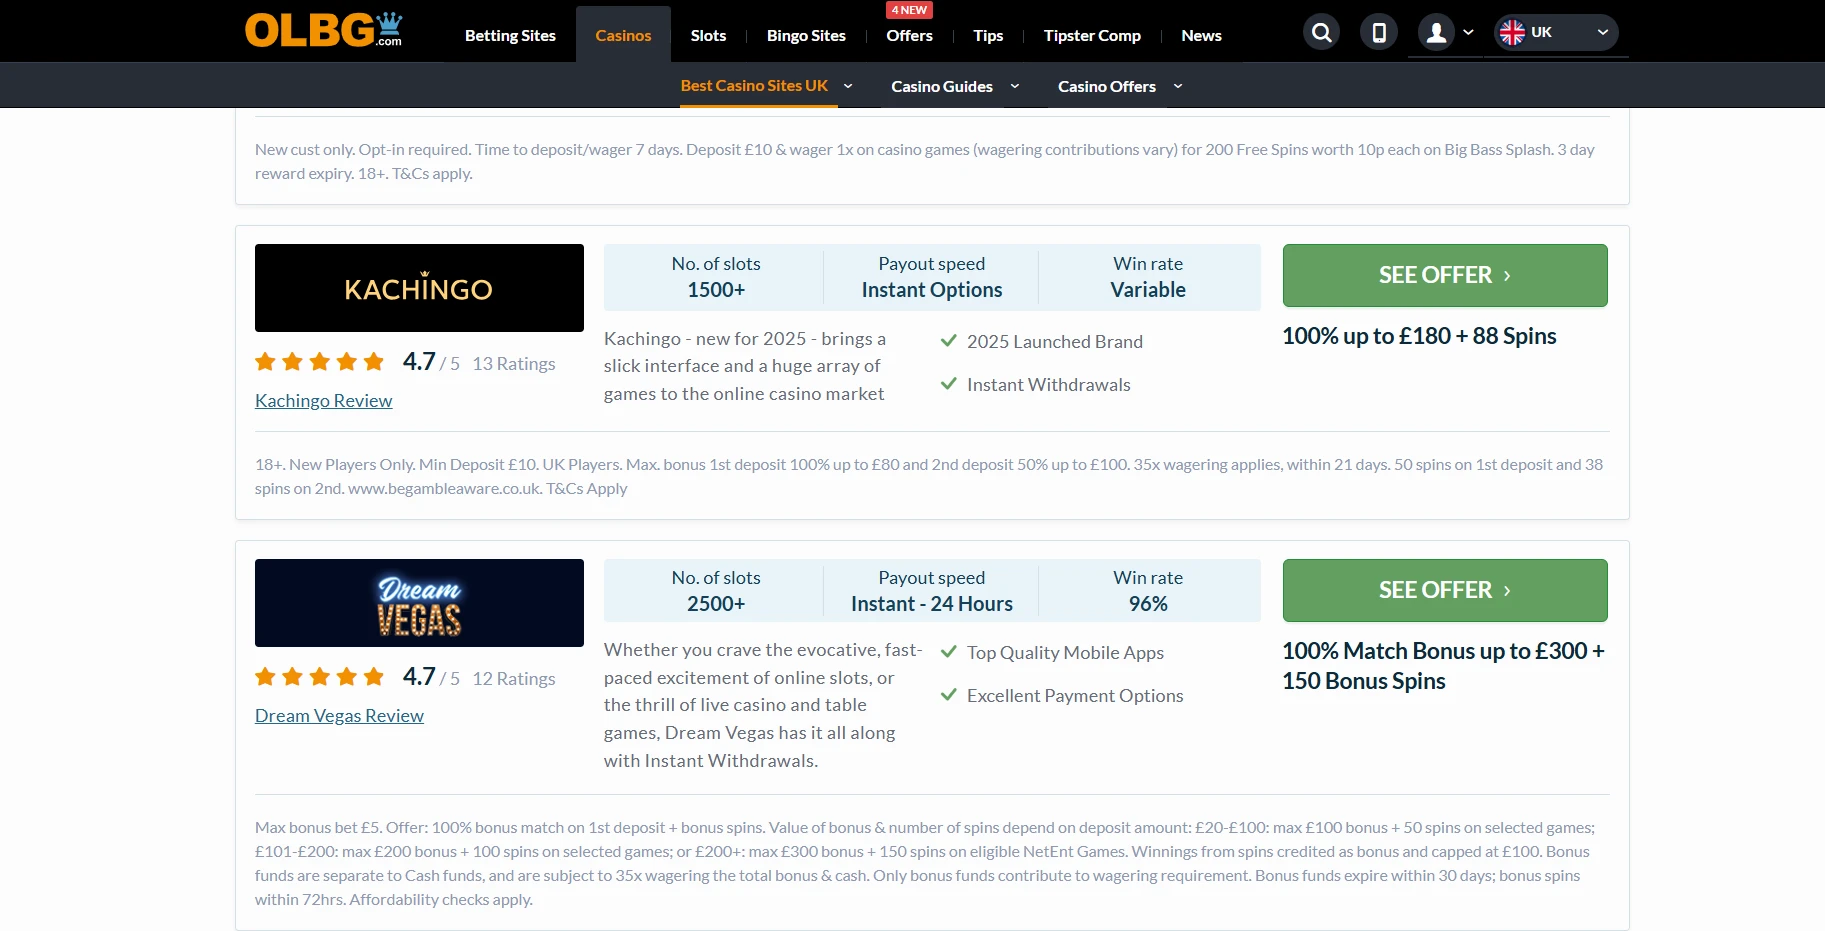
Task: Open the search magnifier icon
Action: 1321,33
